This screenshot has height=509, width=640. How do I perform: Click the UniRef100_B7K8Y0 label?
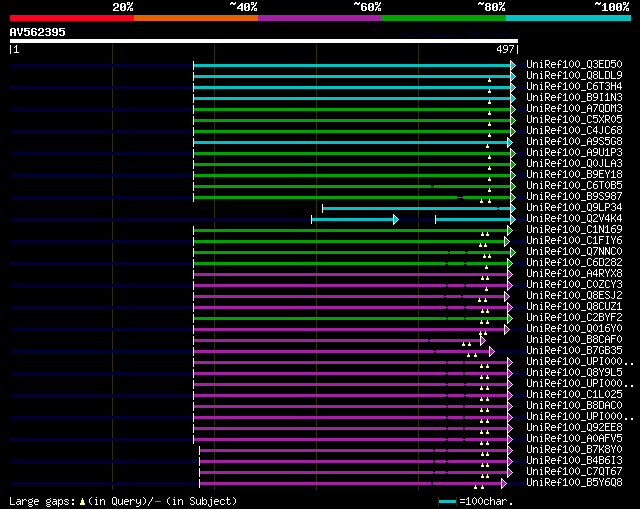point(574,450)
